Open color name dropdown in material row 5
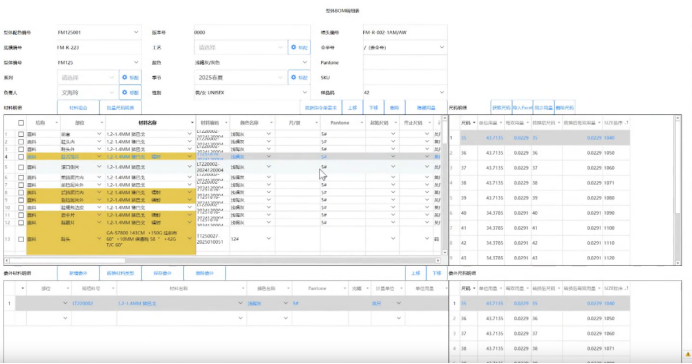The width and height of the screenshot is (692, 364). 268,167
